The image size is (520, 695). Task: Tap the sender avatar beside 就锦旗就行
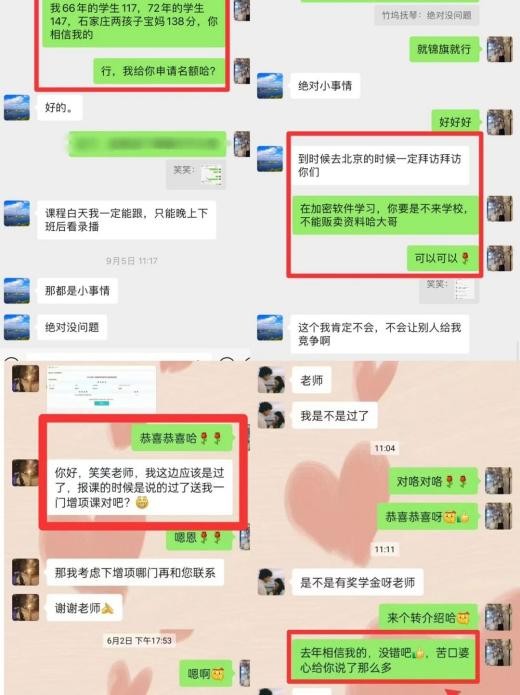pyautogui.click(x=500, y=49)
